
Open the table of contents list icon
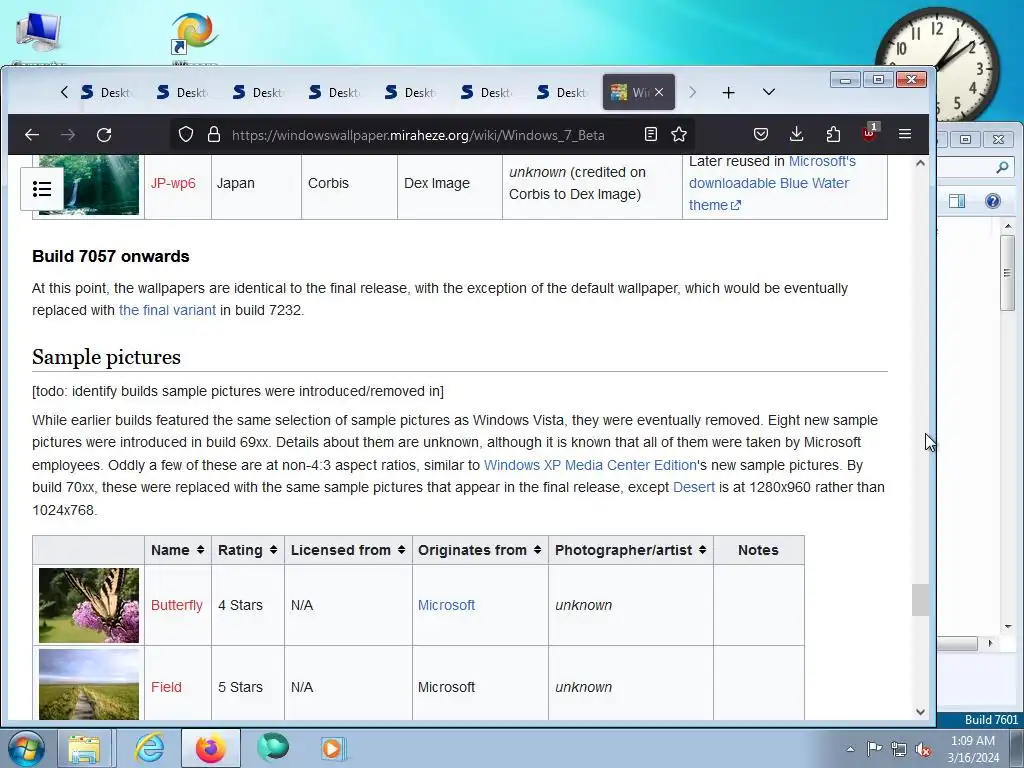(x=42, y=189)
